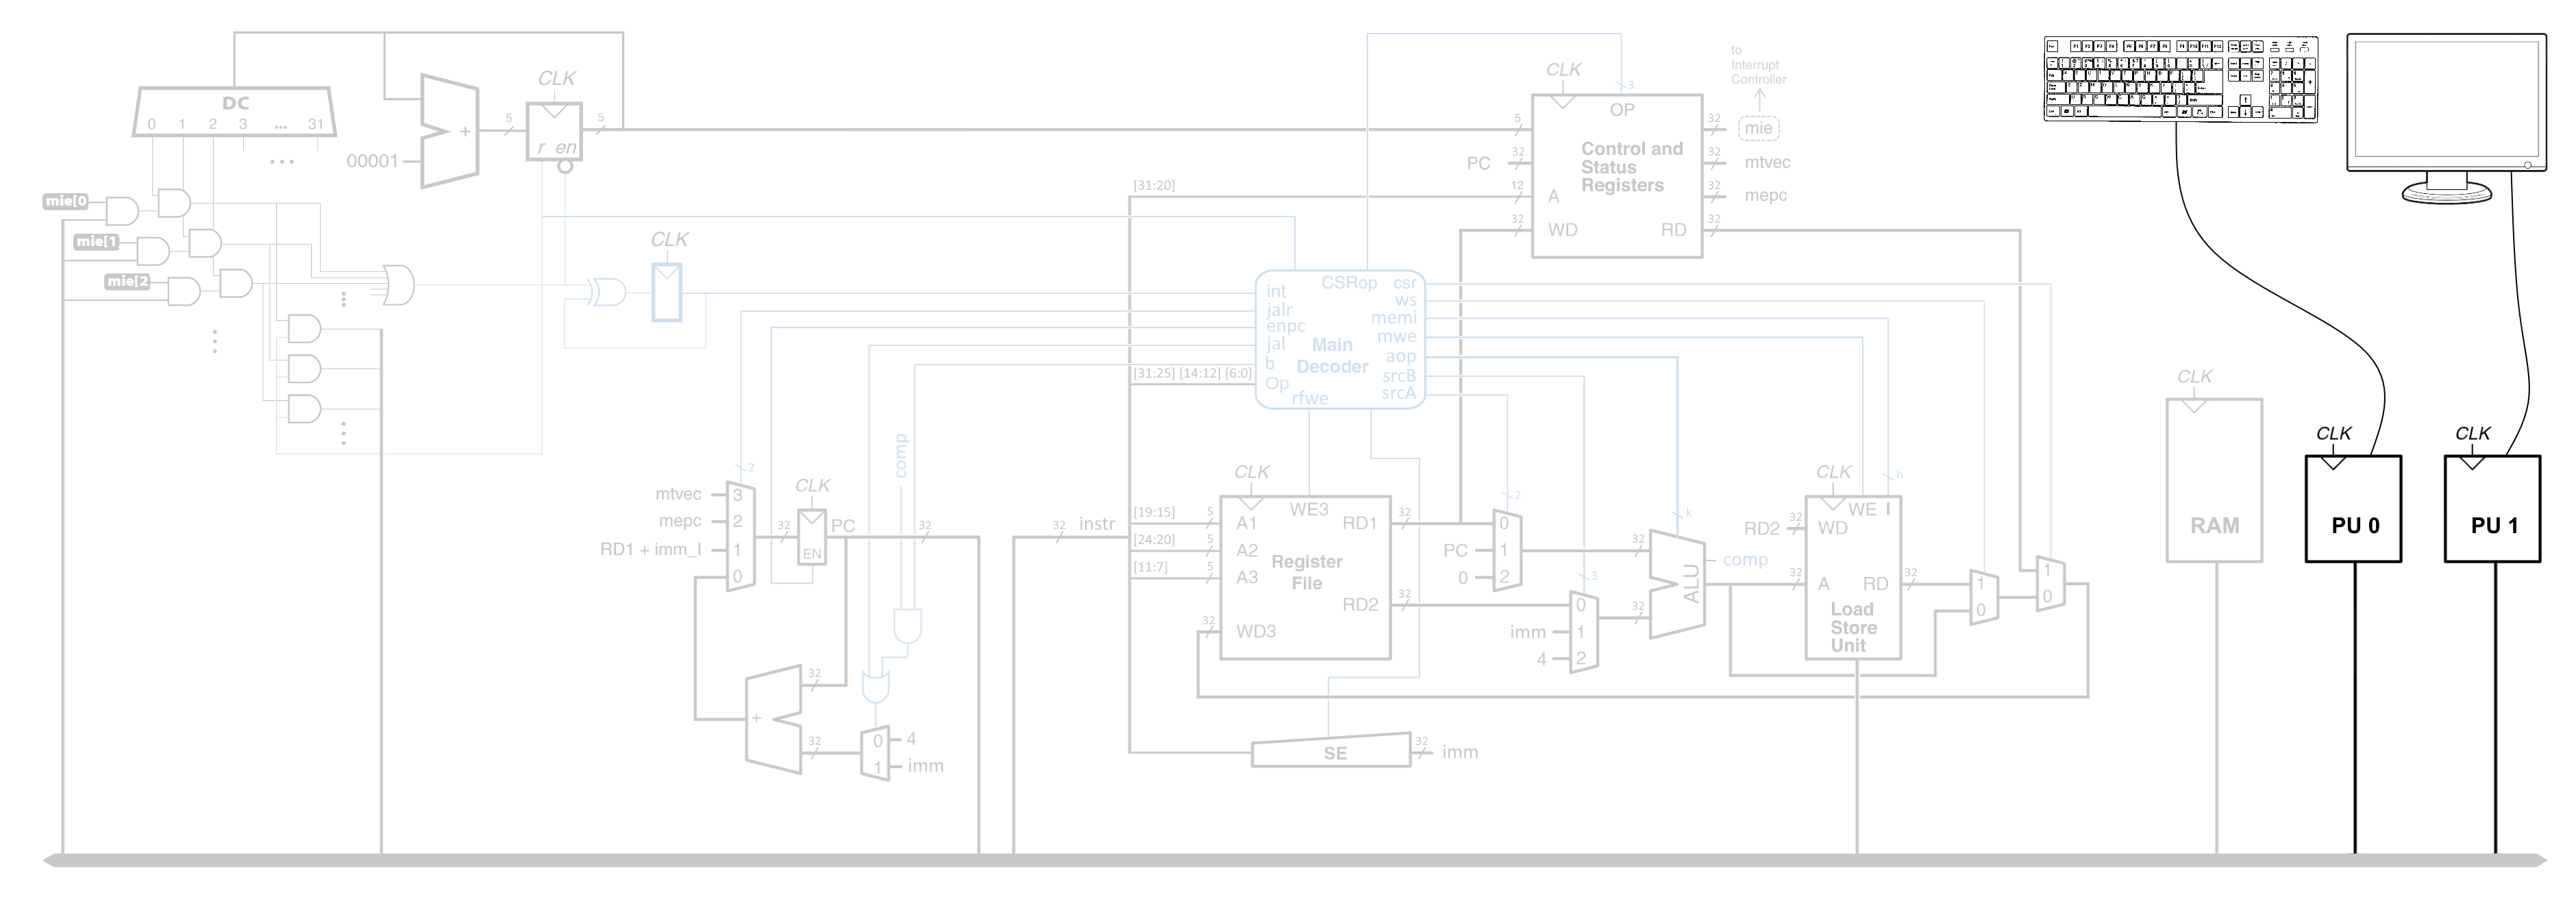Screen dimensions: 2576x897
Task: Select the PU 1 block
Action: pos(2492,509)
